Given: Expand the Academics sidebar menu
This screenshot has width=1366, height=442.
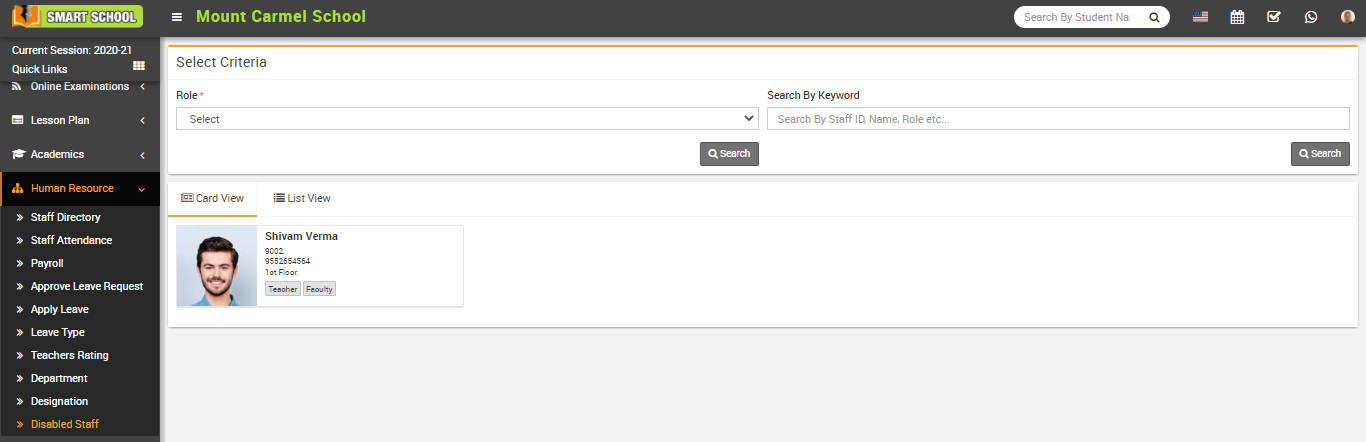Looking at the screenshot, I should tap(79, 154).
